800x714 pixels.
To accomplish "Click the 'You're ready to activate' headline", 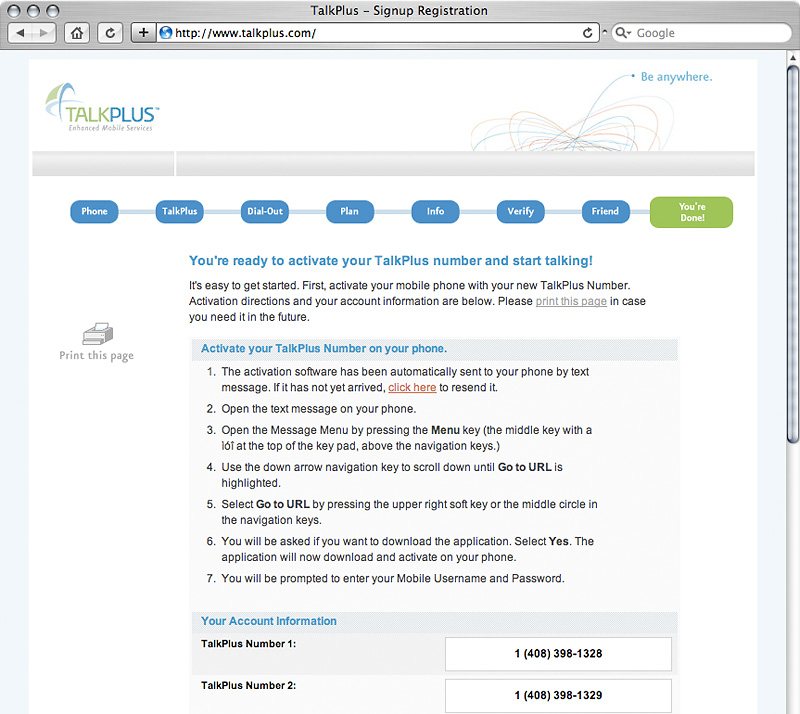I will [x=391, y=261].
